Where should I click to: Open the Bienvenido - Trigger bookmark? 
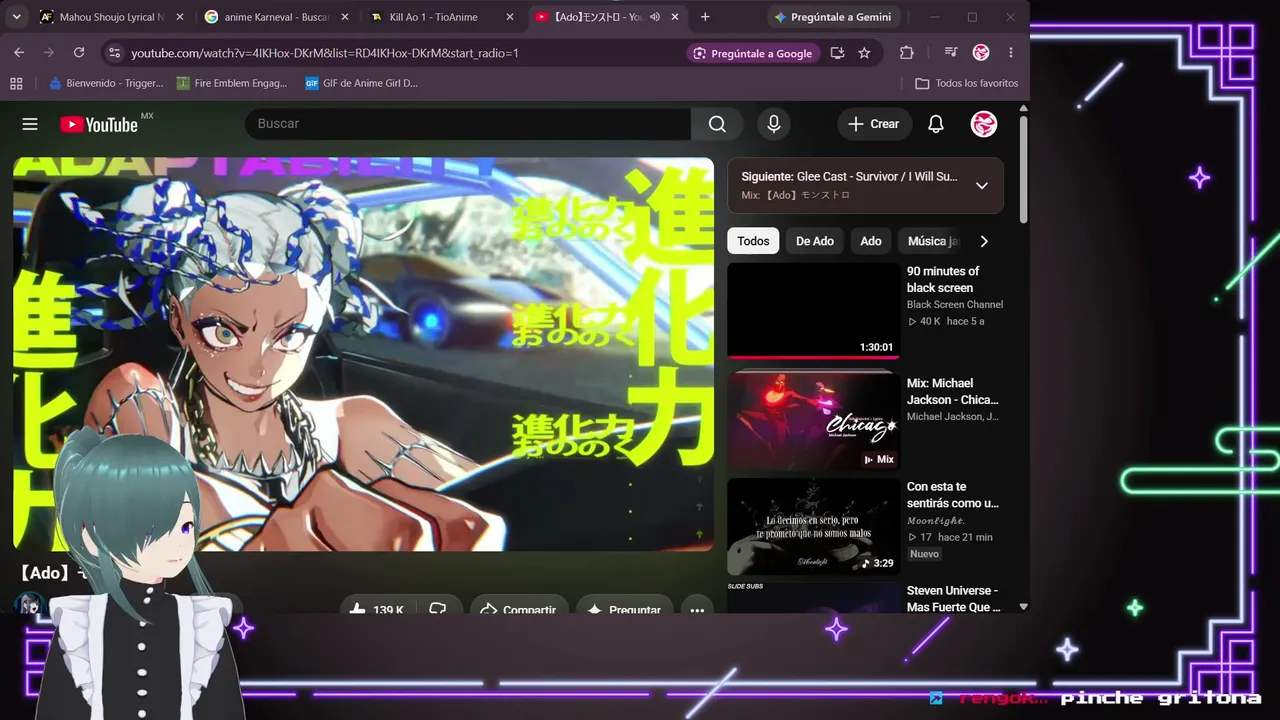(106, 83)
